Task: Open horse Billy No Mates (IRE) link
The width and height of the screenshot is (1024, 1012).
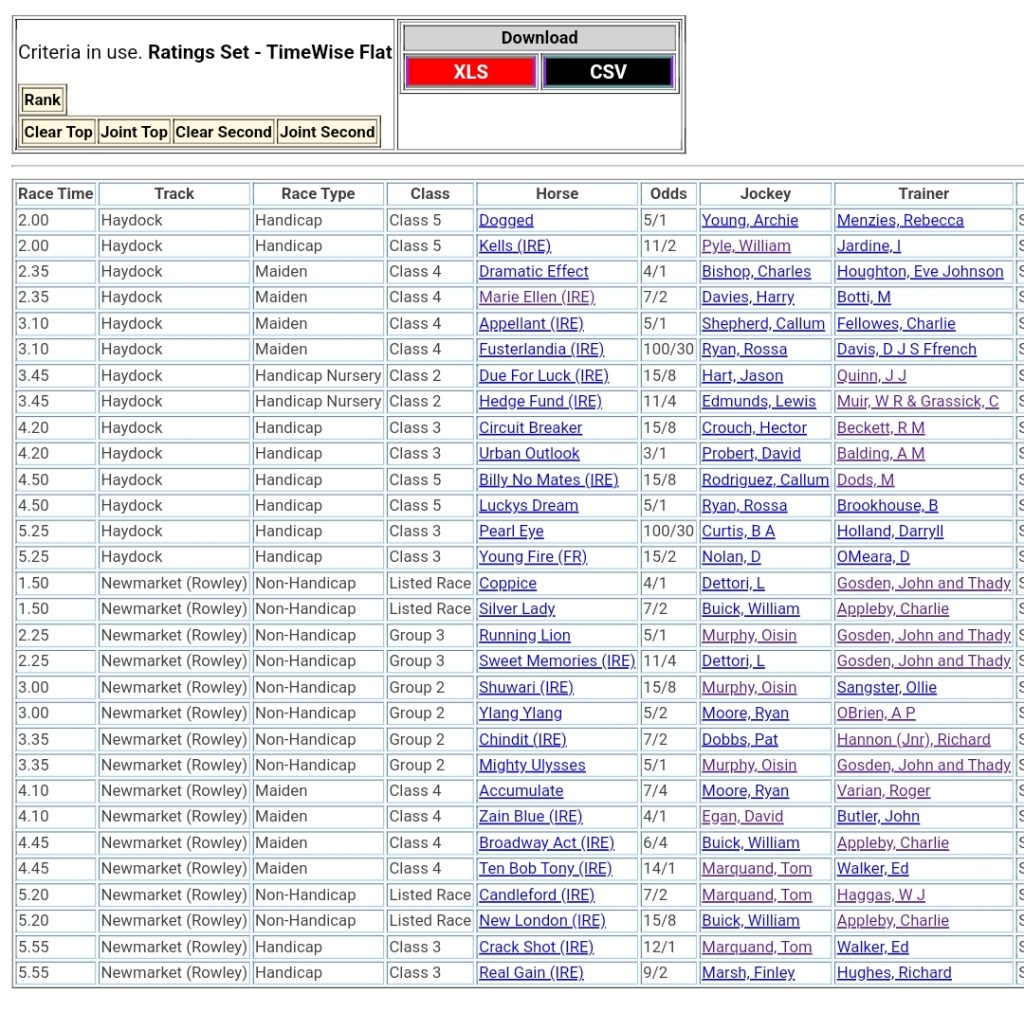Action: (x=548, y=479)
